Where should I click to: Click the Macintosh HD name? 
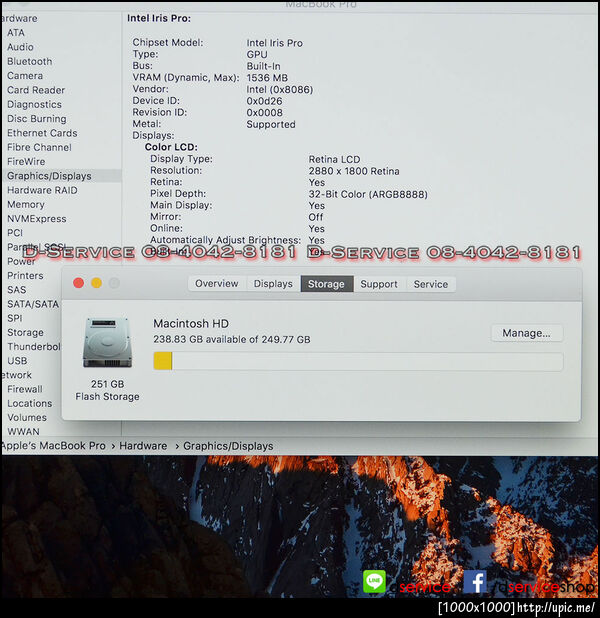191,324
